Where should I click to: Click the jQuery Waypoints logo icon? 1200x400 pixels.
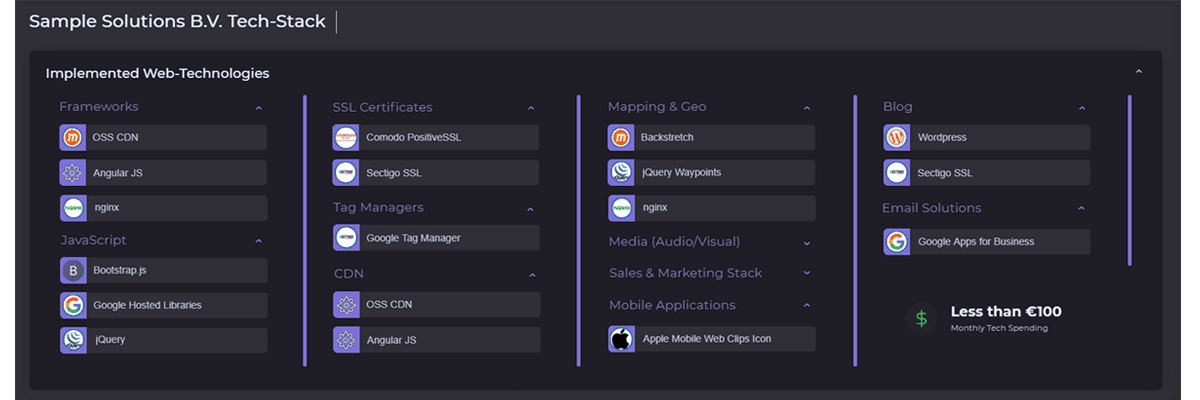click(x=621, y=173)
